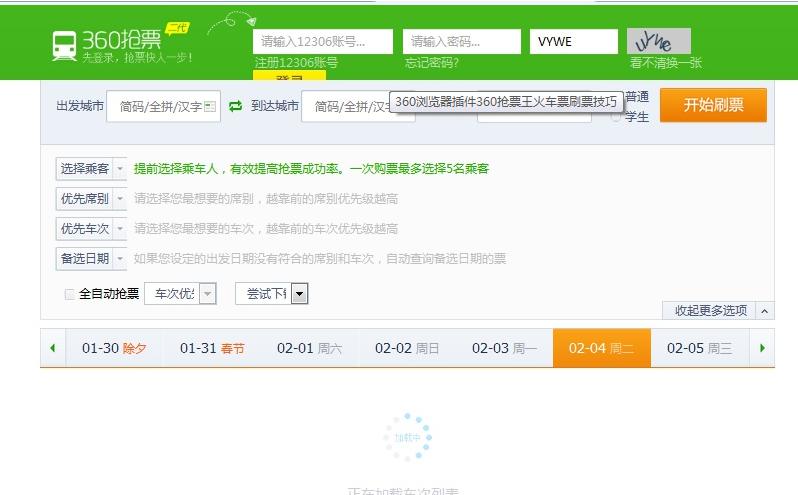
Task: Go to previous dates with left arrow
Action: tap(53, 348)
